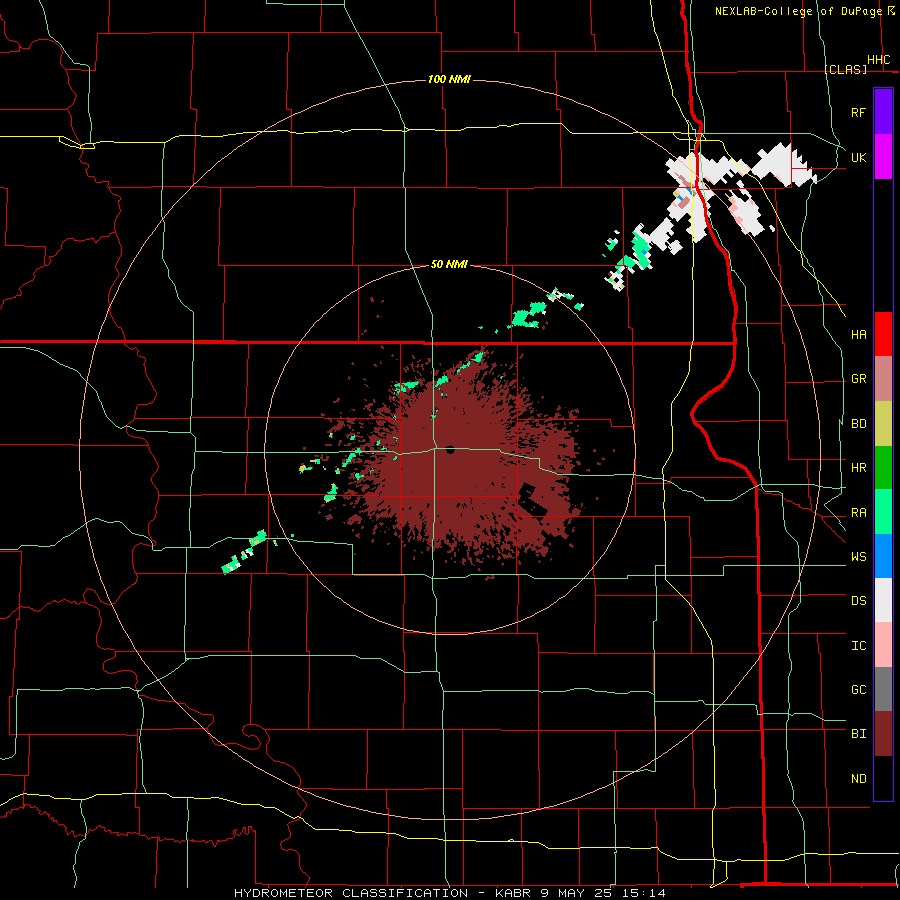Image resolution: width=900 pixels, height=900 pixels.
Task: Click the '9 MAY 25' date stamp
Action: (x=577, y=893)
